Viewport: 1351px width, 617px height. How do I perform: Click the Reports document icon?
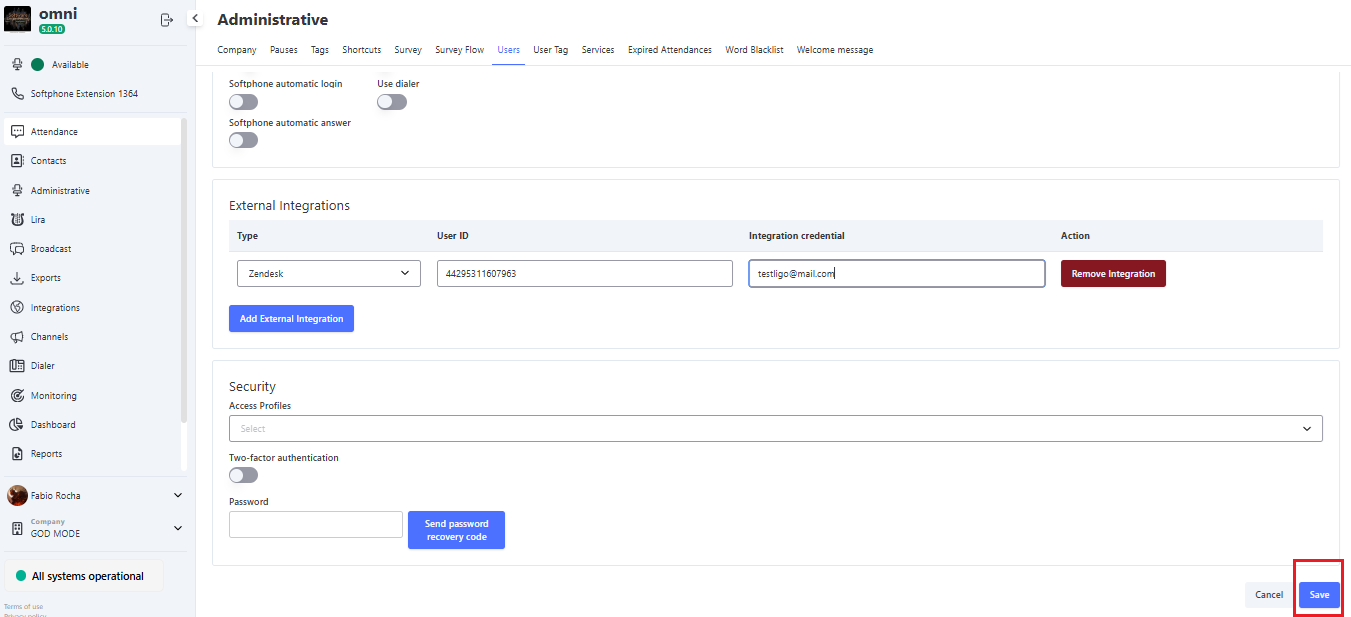17,454
